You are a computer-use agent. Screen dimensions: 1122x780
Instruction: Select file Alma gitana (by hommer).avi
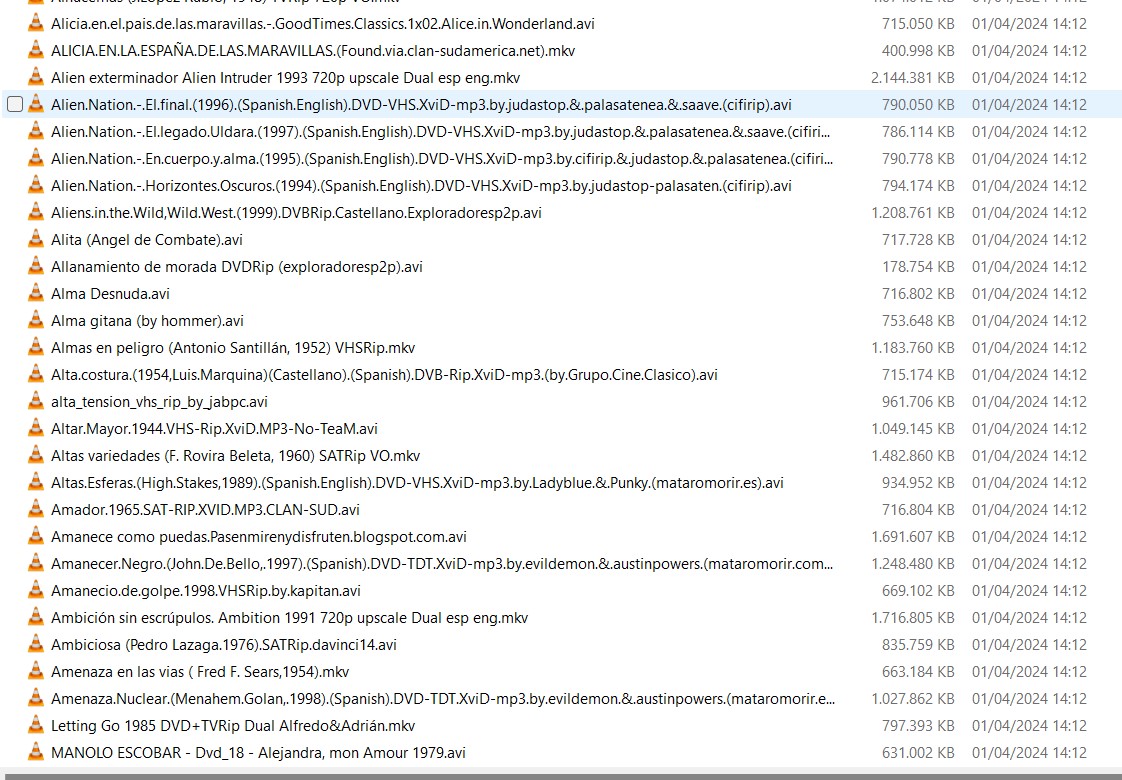pos(147,321)
